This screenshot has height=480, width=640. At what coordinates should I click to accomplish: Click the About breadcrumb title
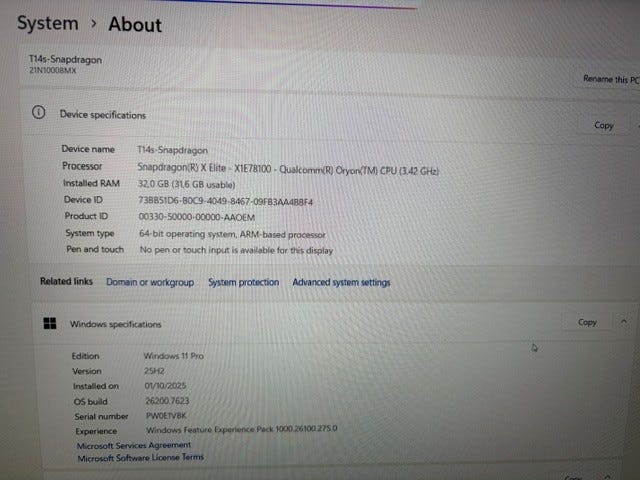135,24
